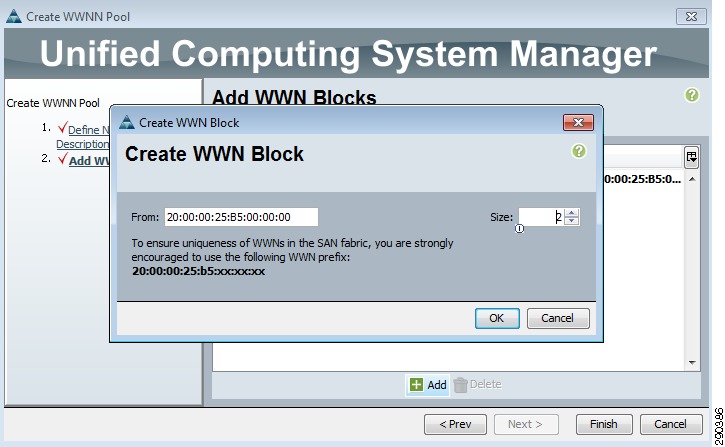Open help icon in Add WWN Blocks pane

click(x=692, y=95)
